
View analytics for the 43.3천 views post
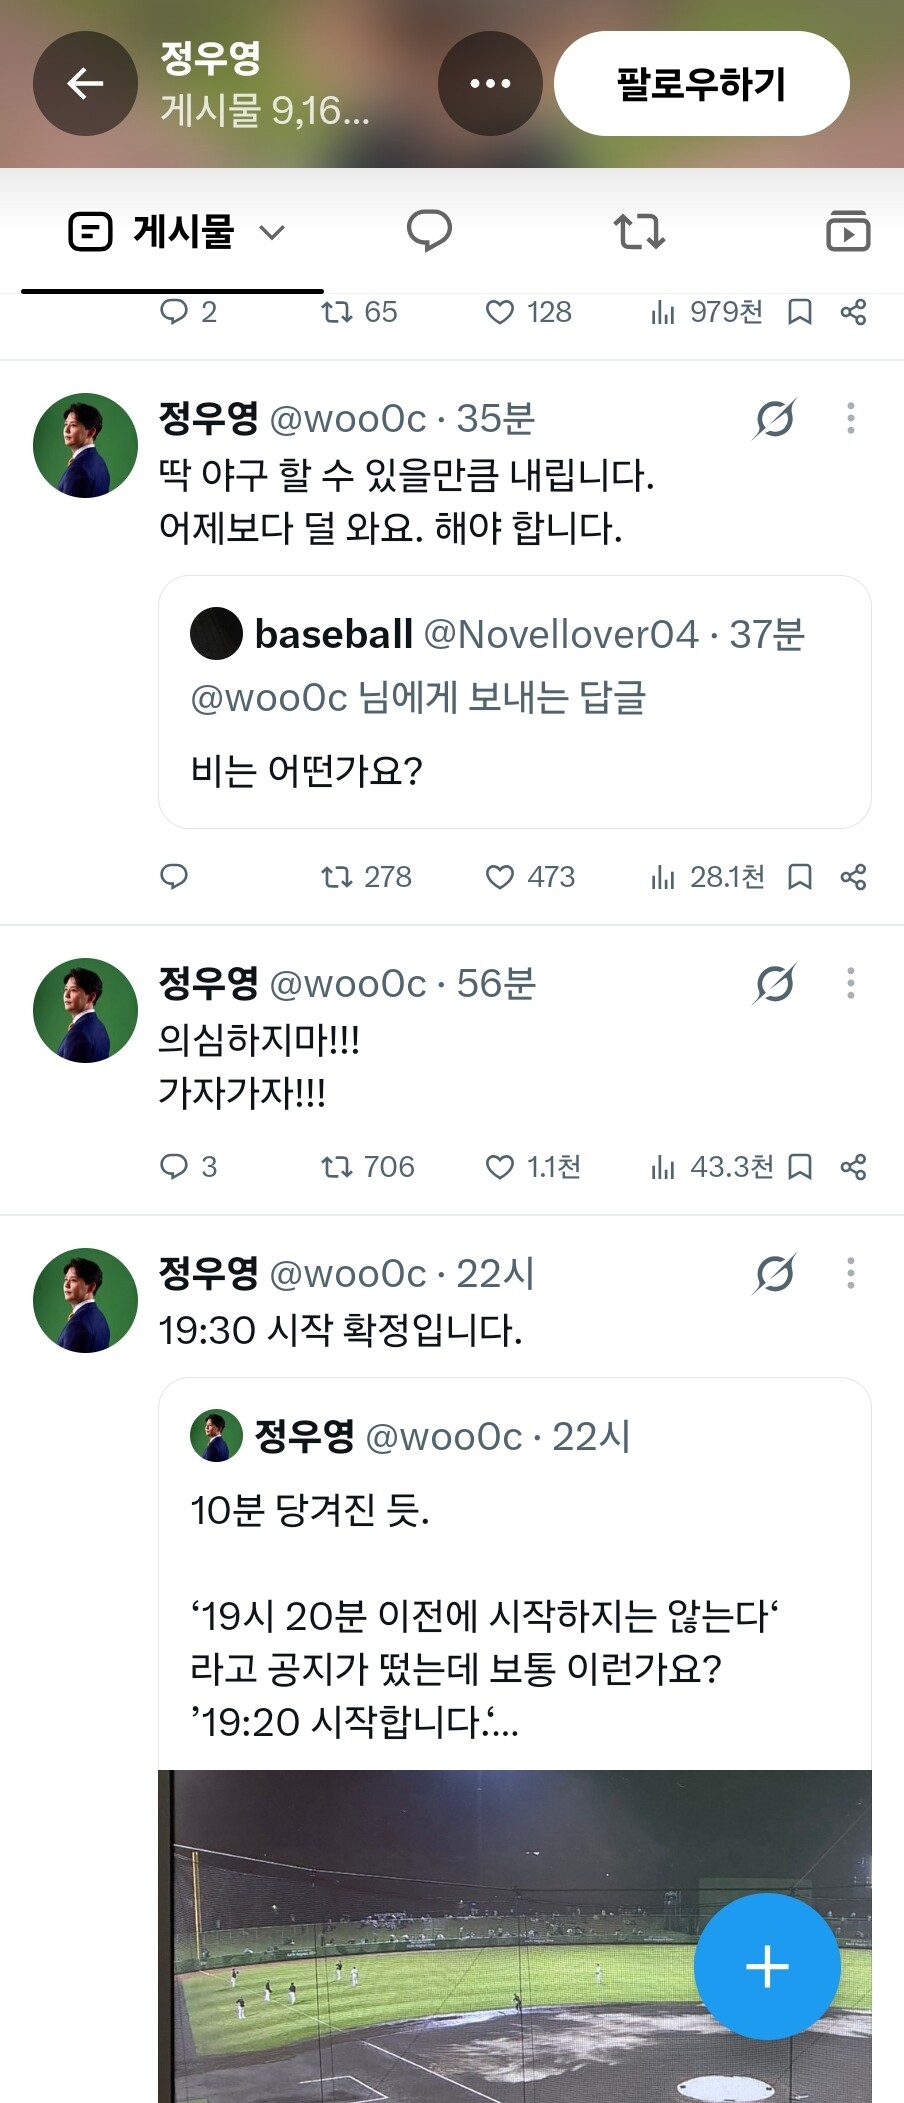[711, 1167]
